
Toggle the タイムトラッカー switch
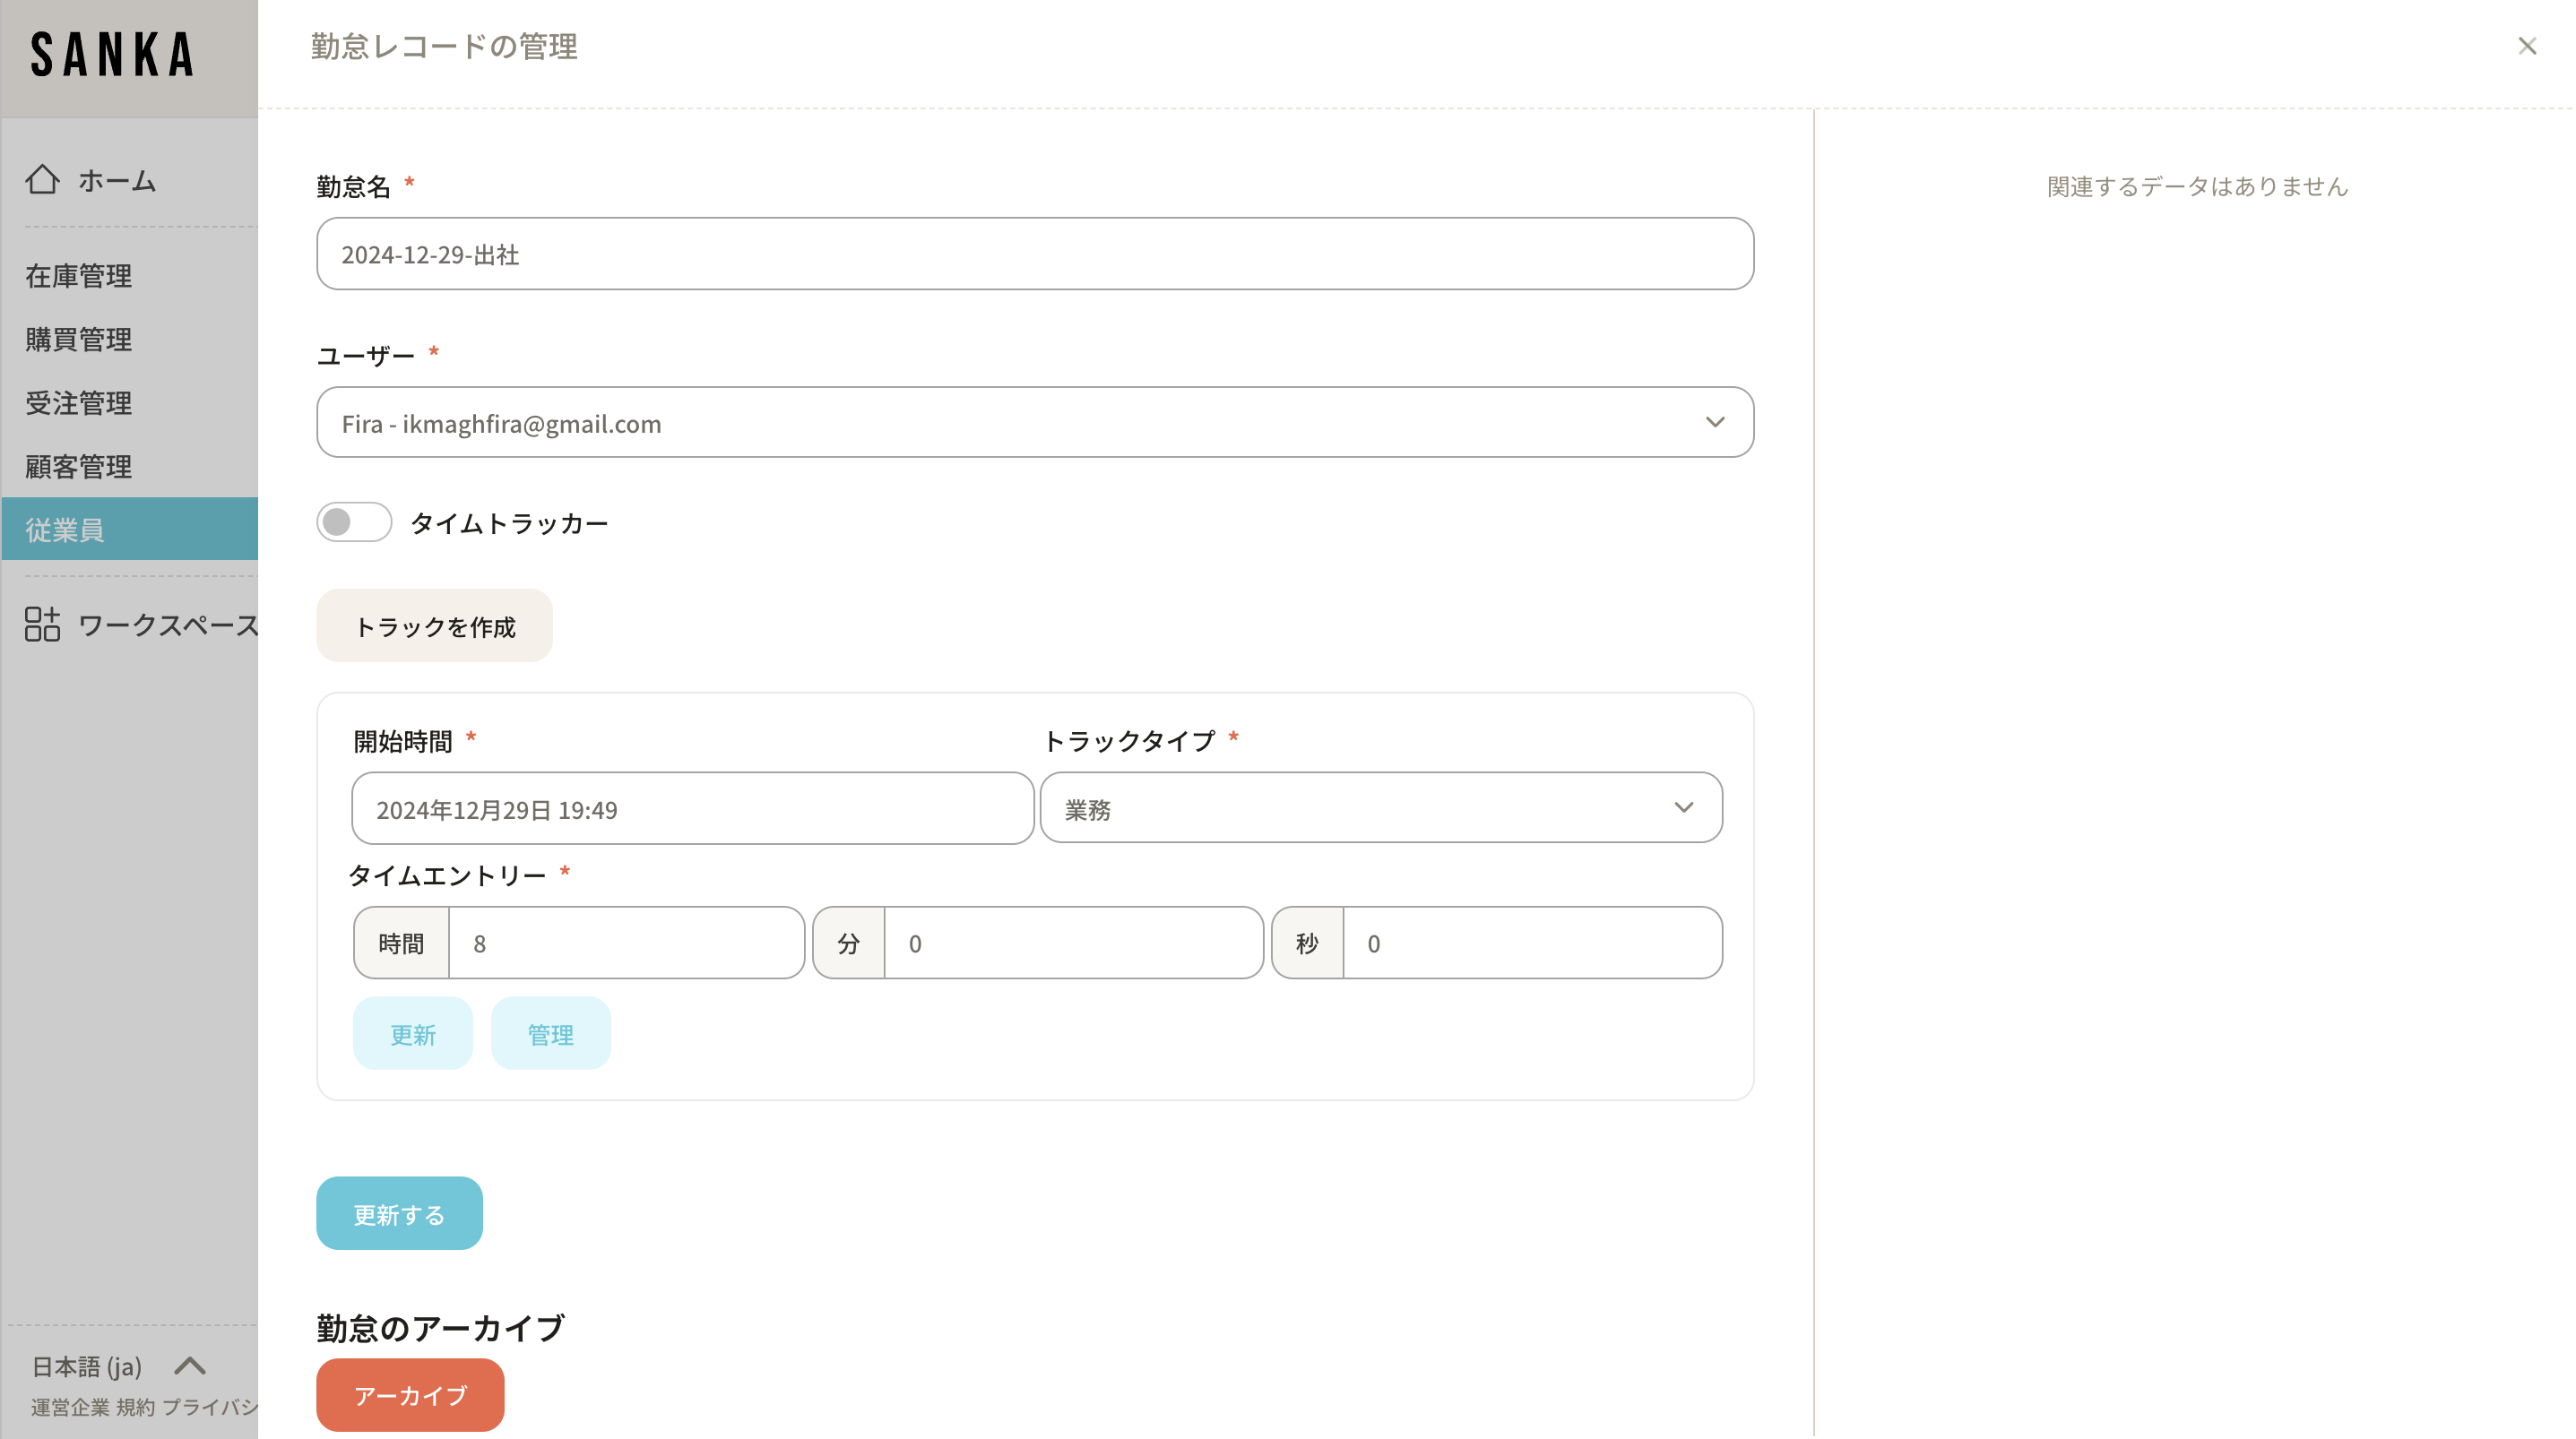point(354,522)
